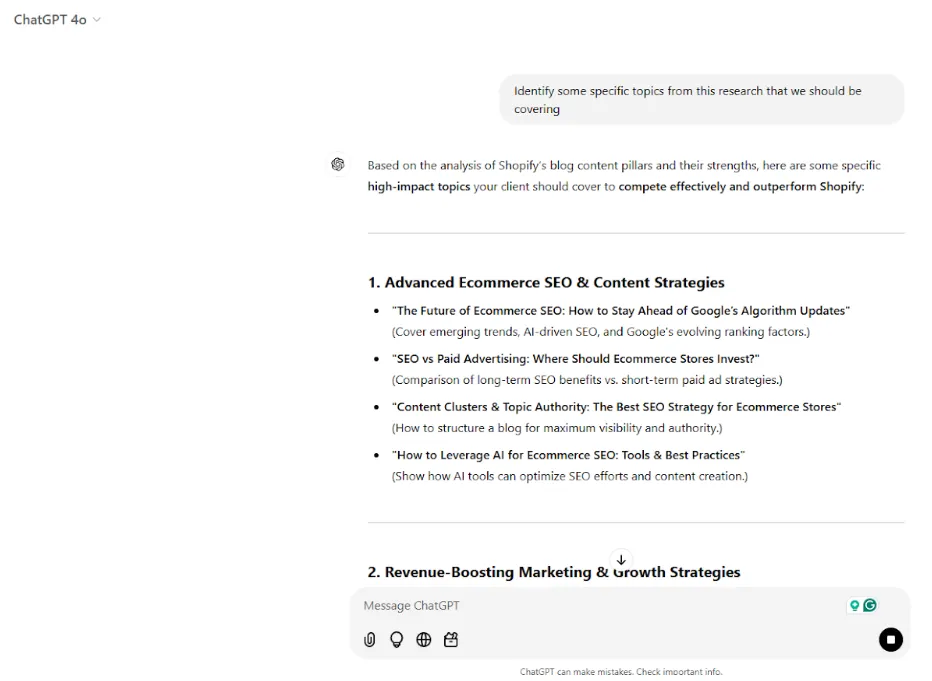Click bold phrase 'high-impact topics'
The height and width of the screenshot is (681, 932).
point(418,187)
